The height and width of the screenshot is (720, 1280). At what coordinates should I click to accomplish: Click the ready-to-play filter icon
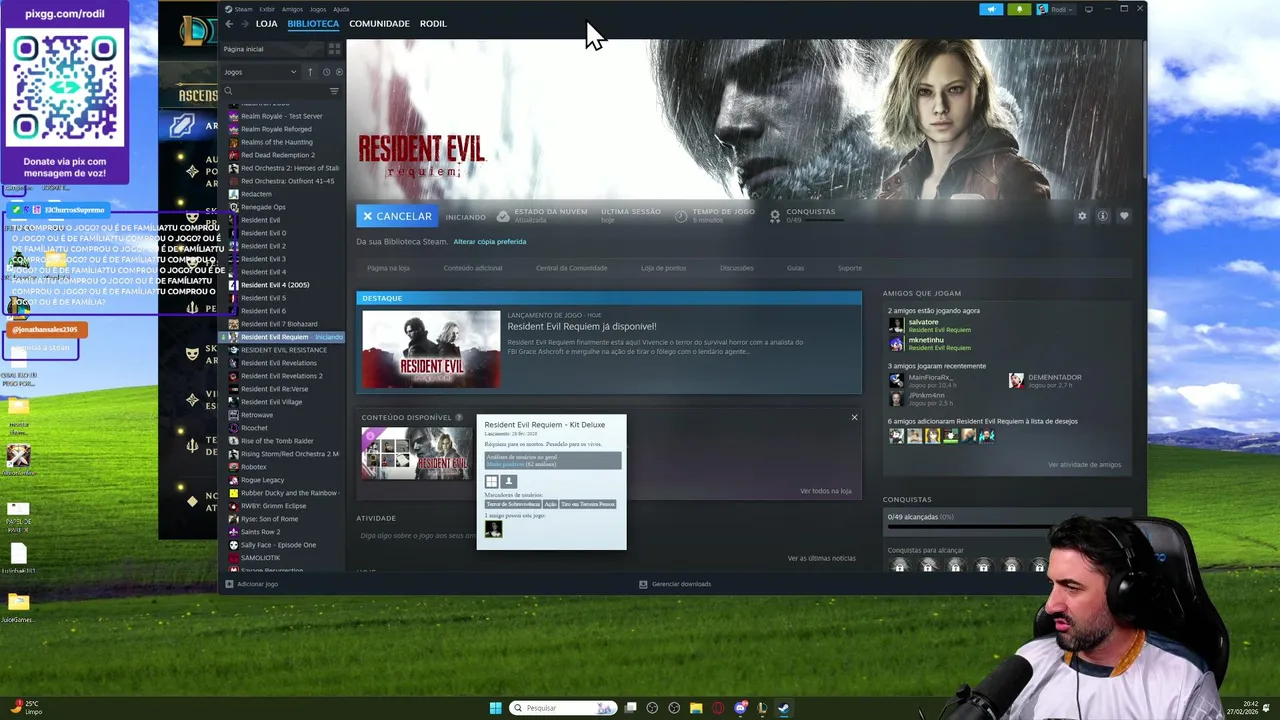click(339, 72)
